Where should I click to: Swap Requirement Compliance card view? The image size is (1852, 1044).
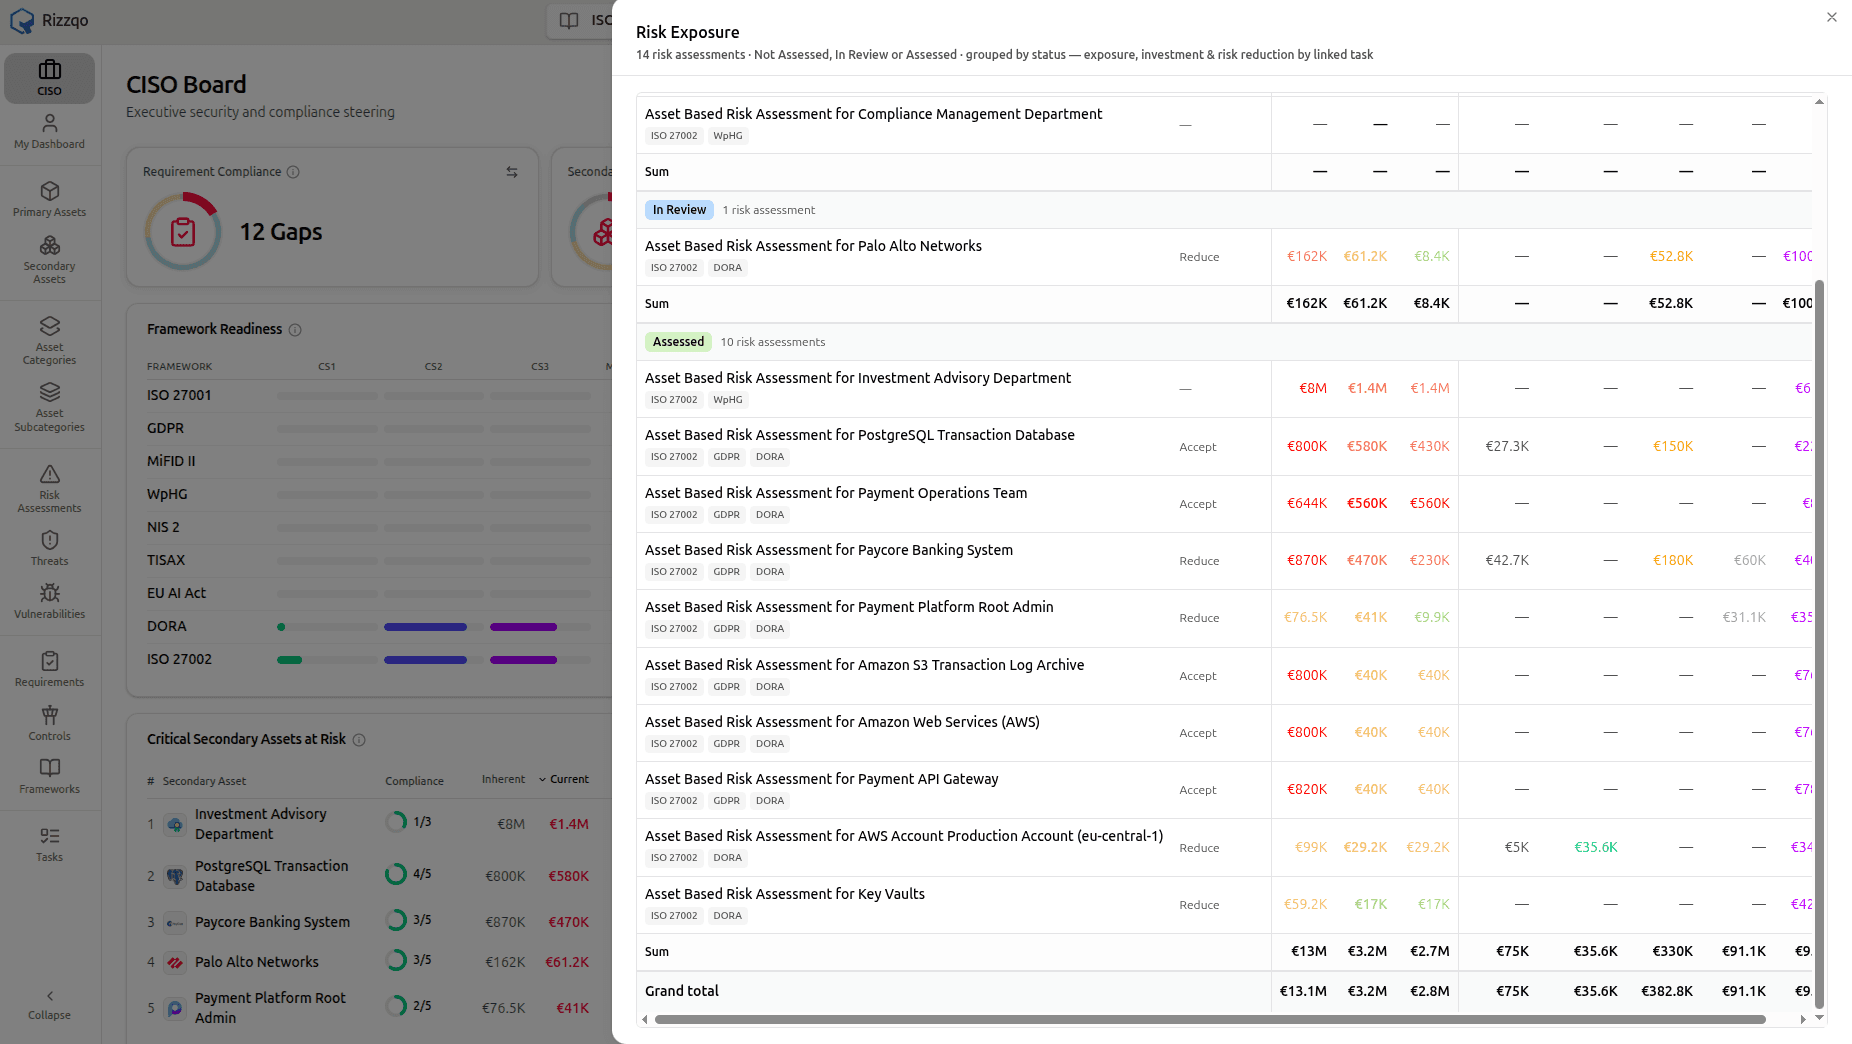[512, 172]
